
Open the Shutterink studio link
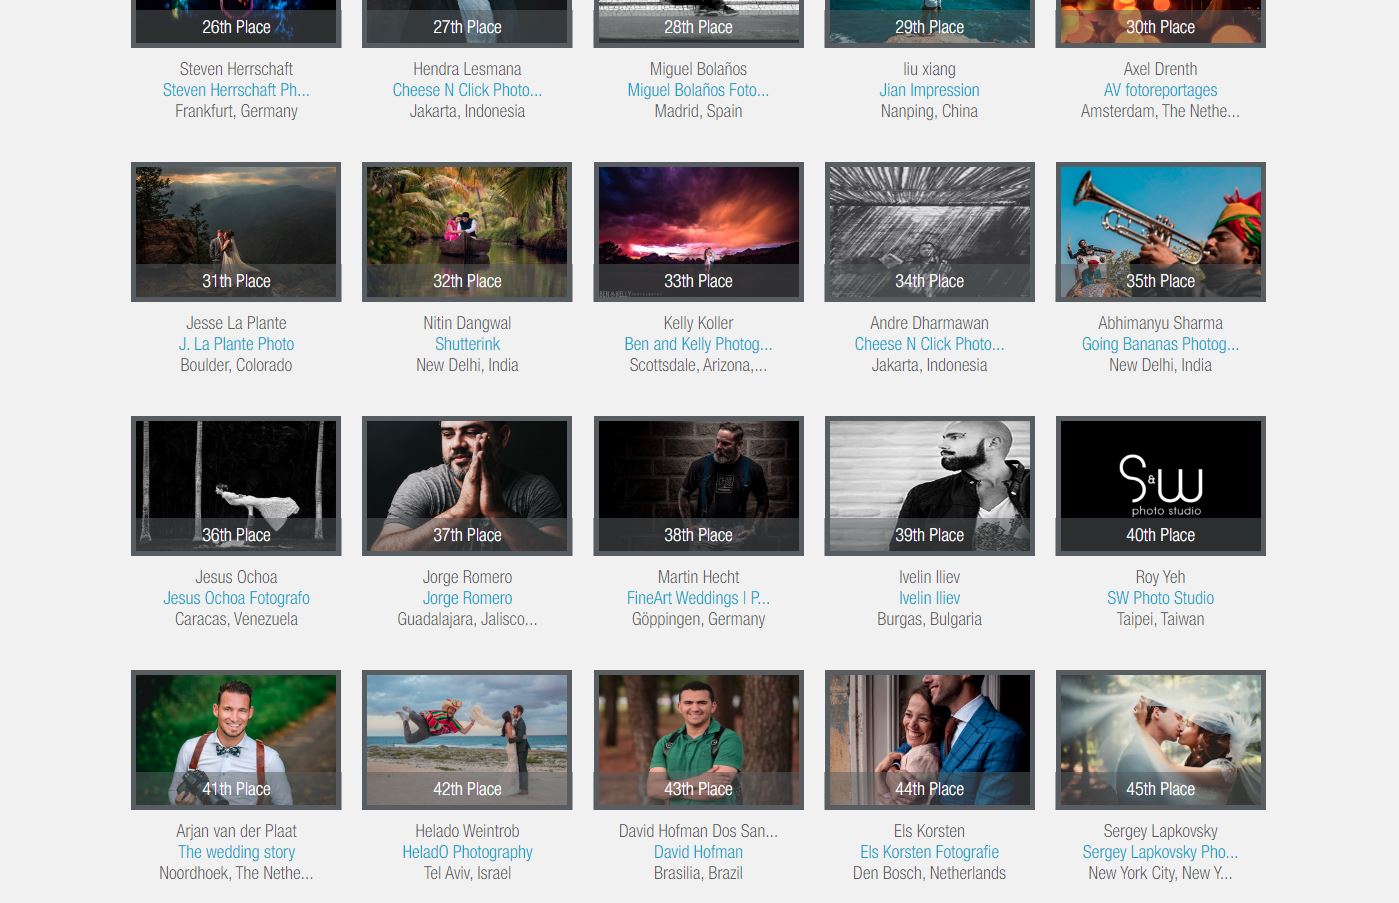pyautogui.click(x=467, y=344)
